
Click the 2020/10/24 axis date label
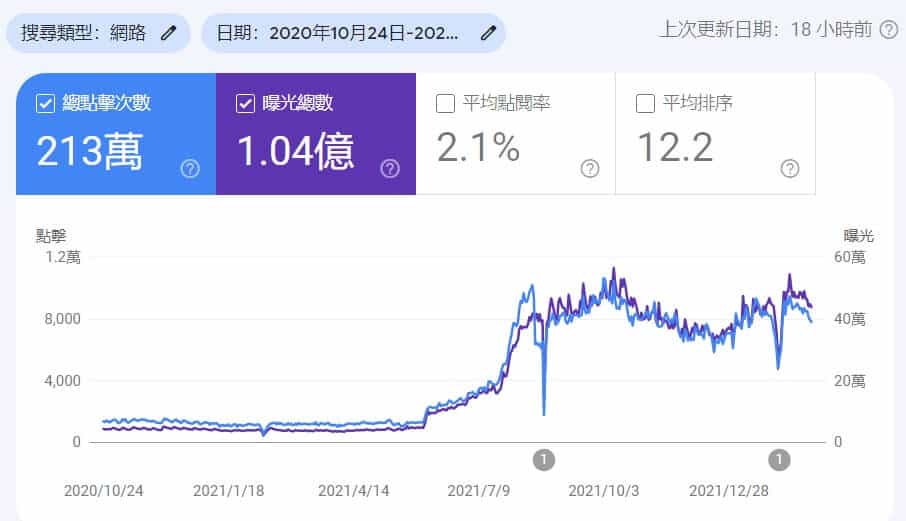[x=103, y=491]
